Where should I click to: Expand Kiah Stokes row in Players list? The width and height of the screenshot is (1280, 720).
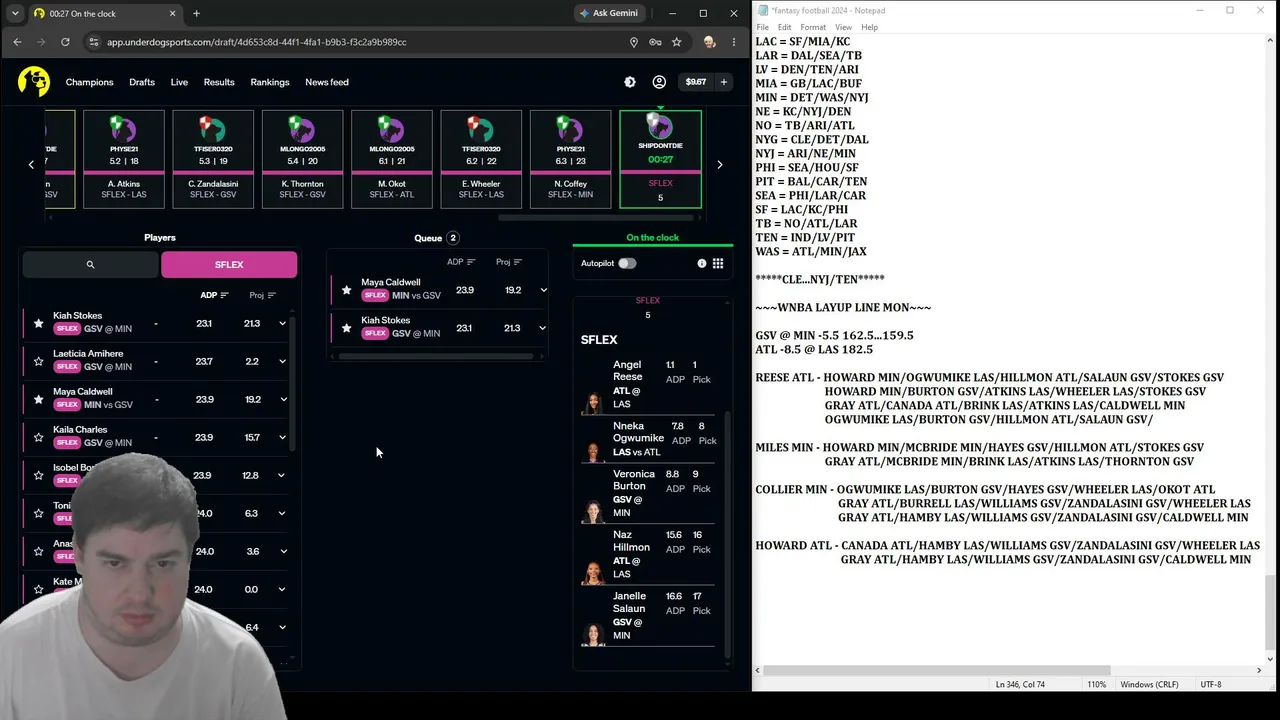(282, 323)
